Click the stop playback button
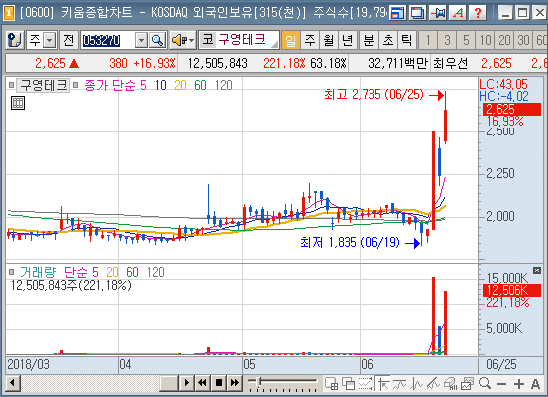This screenshot has width=548, height=397. [x=219, y=383]
